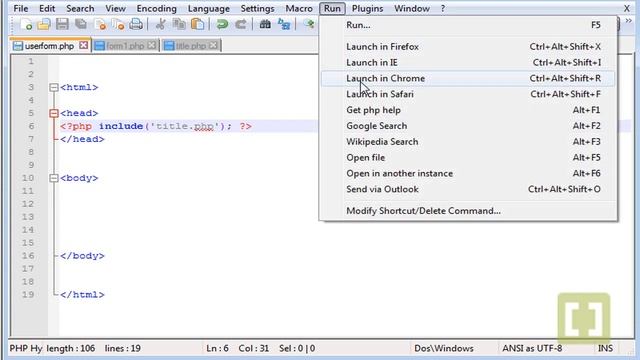Open the ? help menu
This screenshot has height=360, width=640.
[x=443, y=8]
